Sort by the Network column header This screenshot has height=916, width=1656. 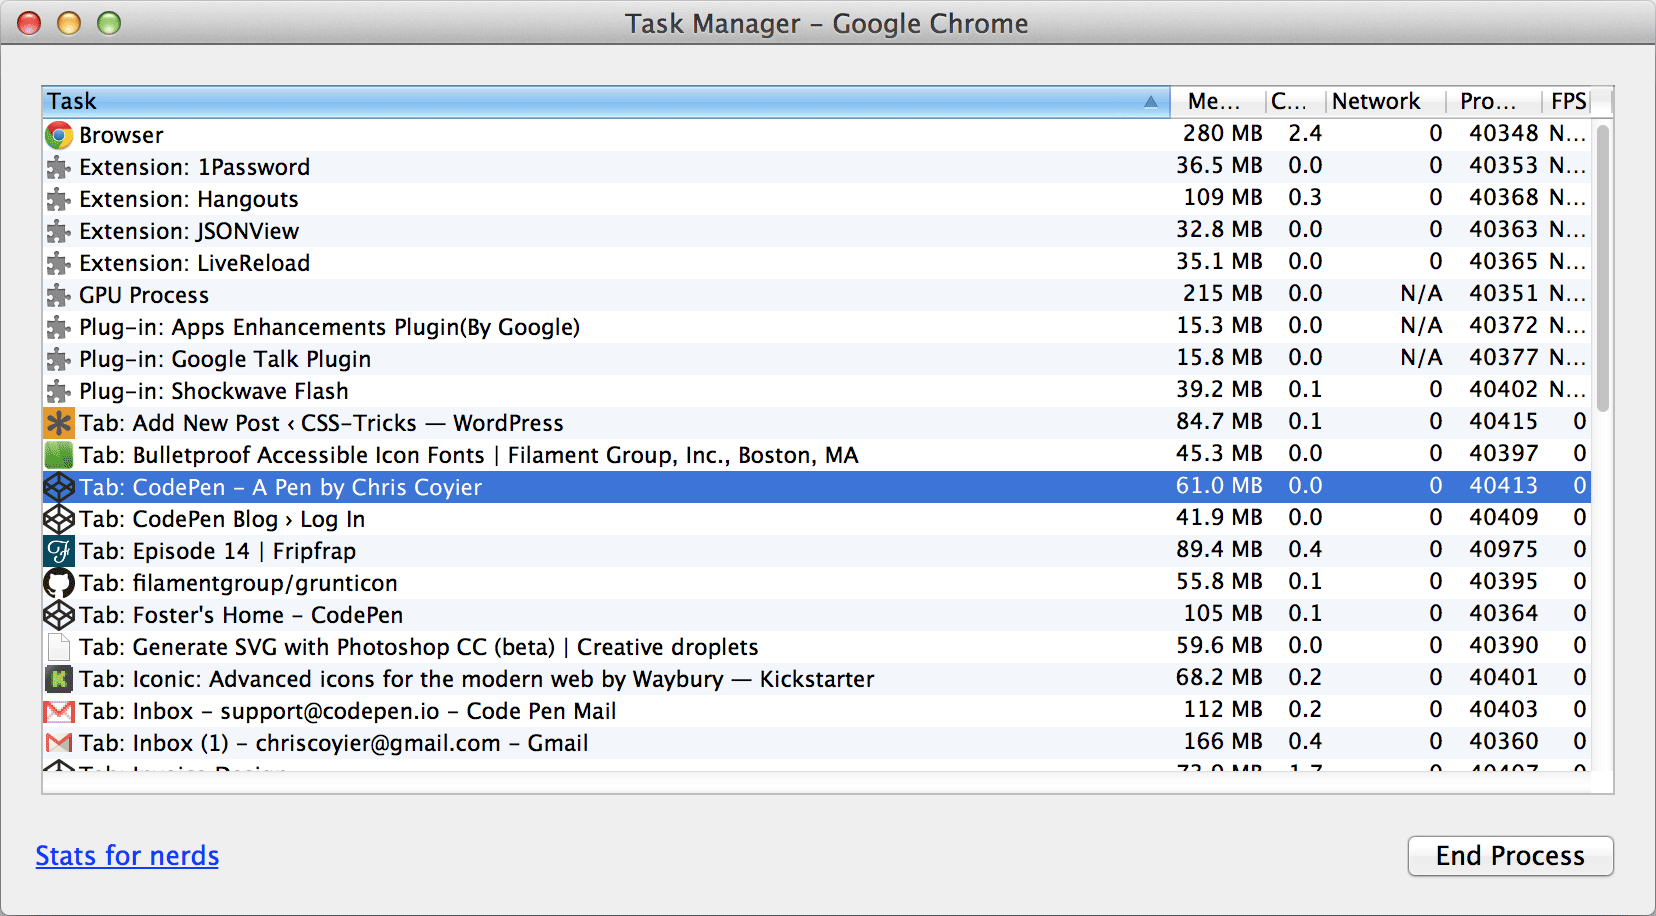[1375, 101]
